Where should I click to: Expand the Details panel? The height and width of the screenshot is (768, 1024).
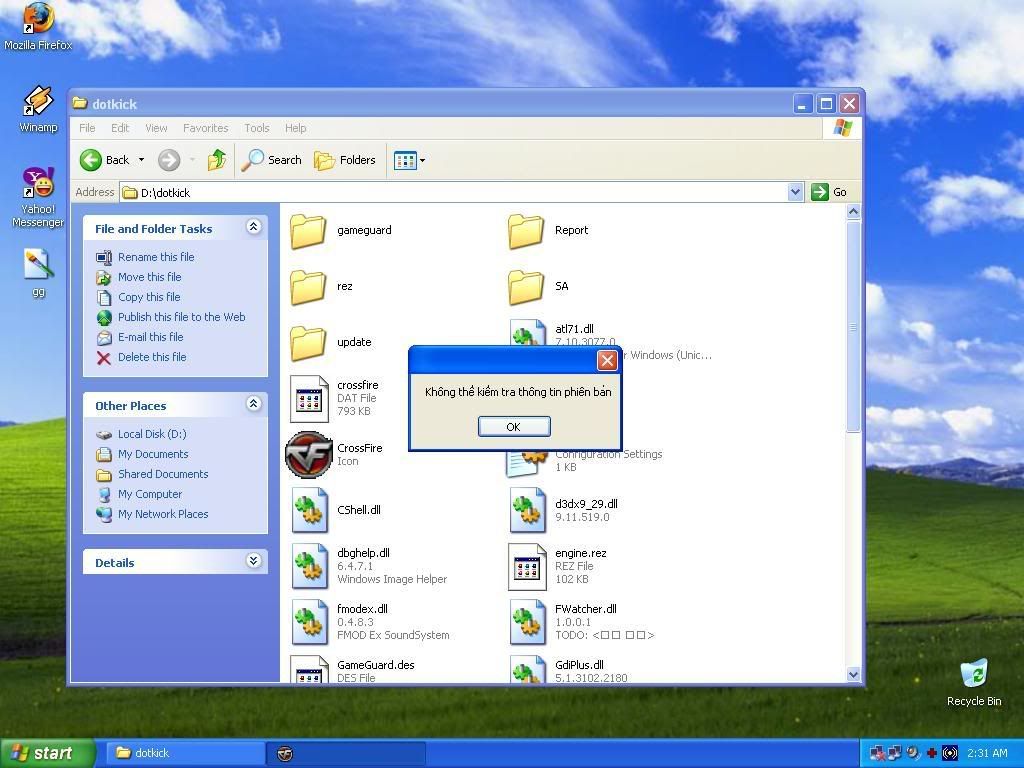pos(253,562)
